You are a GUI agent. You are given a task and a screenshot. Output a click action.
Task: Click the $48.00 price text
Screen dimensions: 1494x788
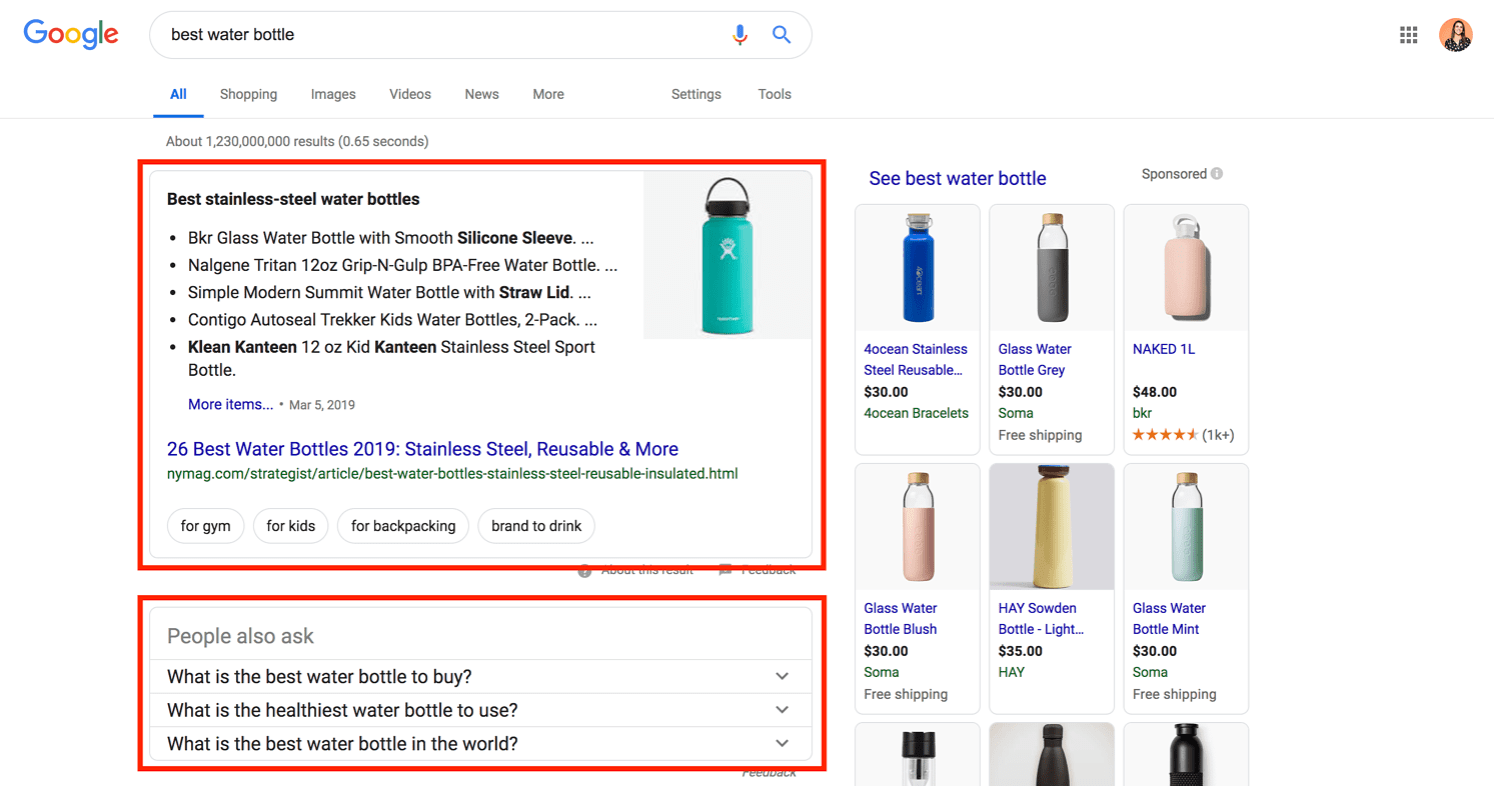coord(1155,392)
